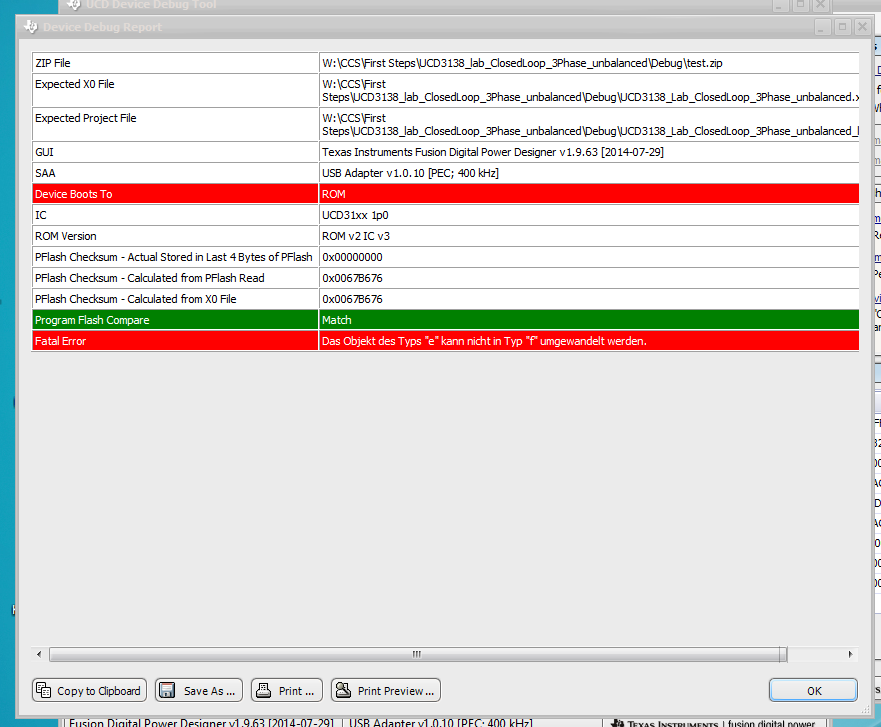Select the green Match value cell
The image size is (881, 727).
(589, 320)
